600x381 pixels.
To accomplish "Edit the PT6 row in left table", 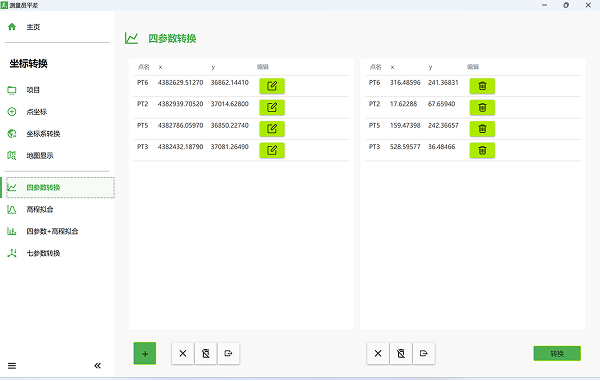I will tap(272, 86).
